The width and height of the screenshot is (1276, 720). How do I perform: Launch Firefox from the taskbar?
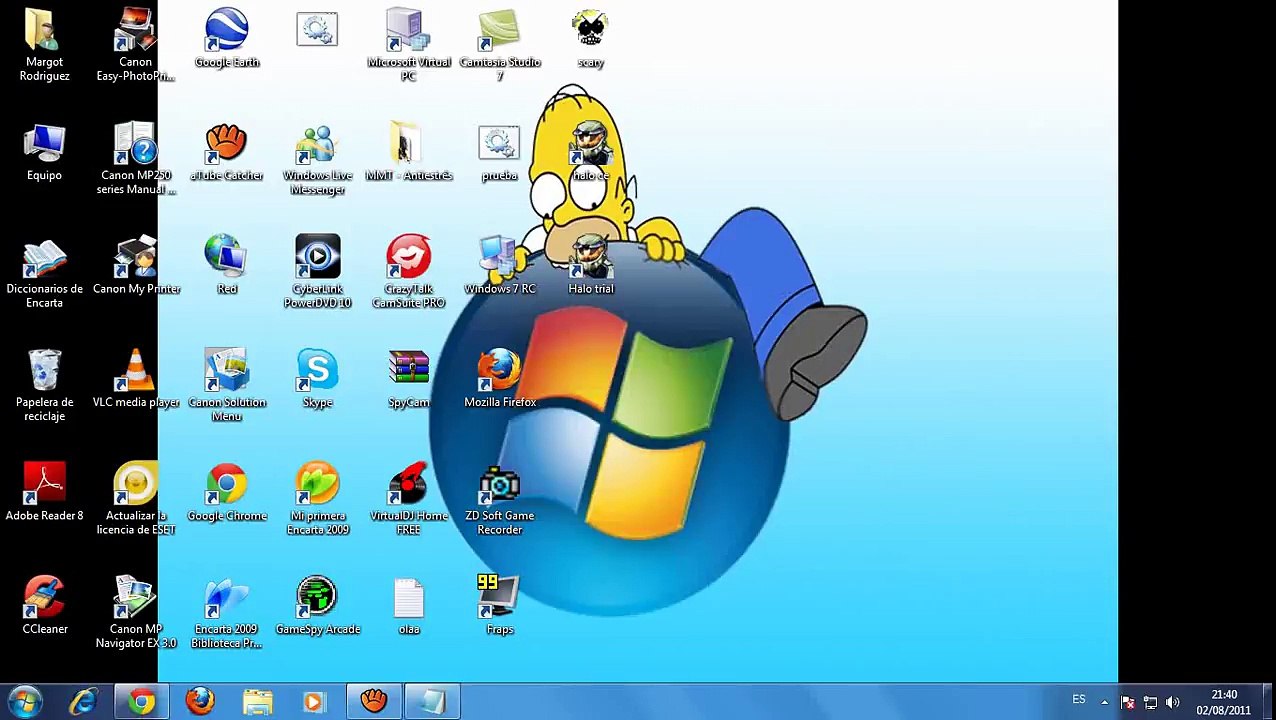tap(200, 702)
